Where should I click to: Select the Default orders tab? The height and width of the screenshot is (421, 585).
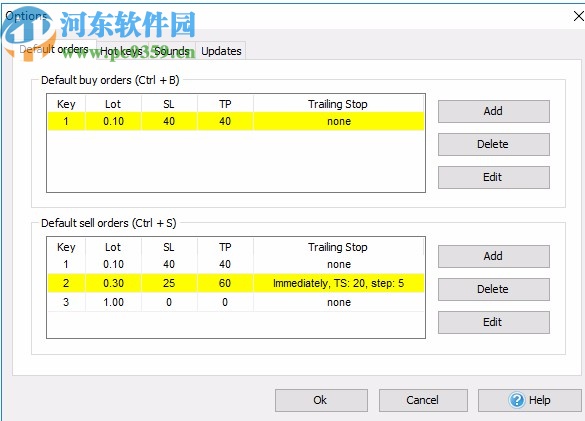point(54,49)
